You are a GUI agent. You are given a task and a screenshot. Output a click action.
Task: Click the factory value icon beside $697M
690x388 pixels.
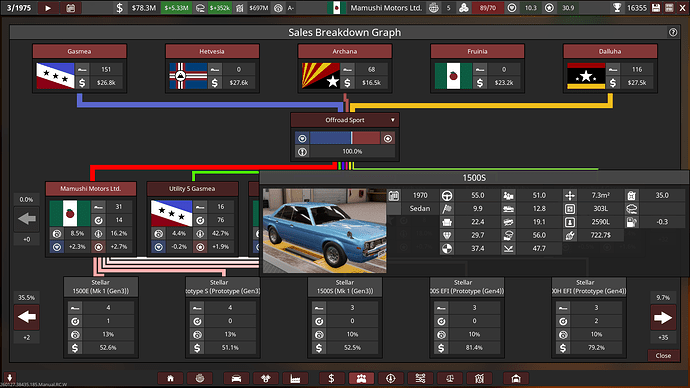pos(240,8)
